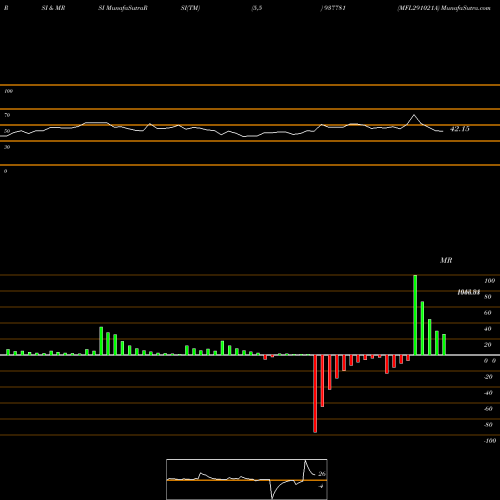Click the RSI value 42.15 label
The height and width of the screenshot is (500, 500).
[x=460, y=129]
